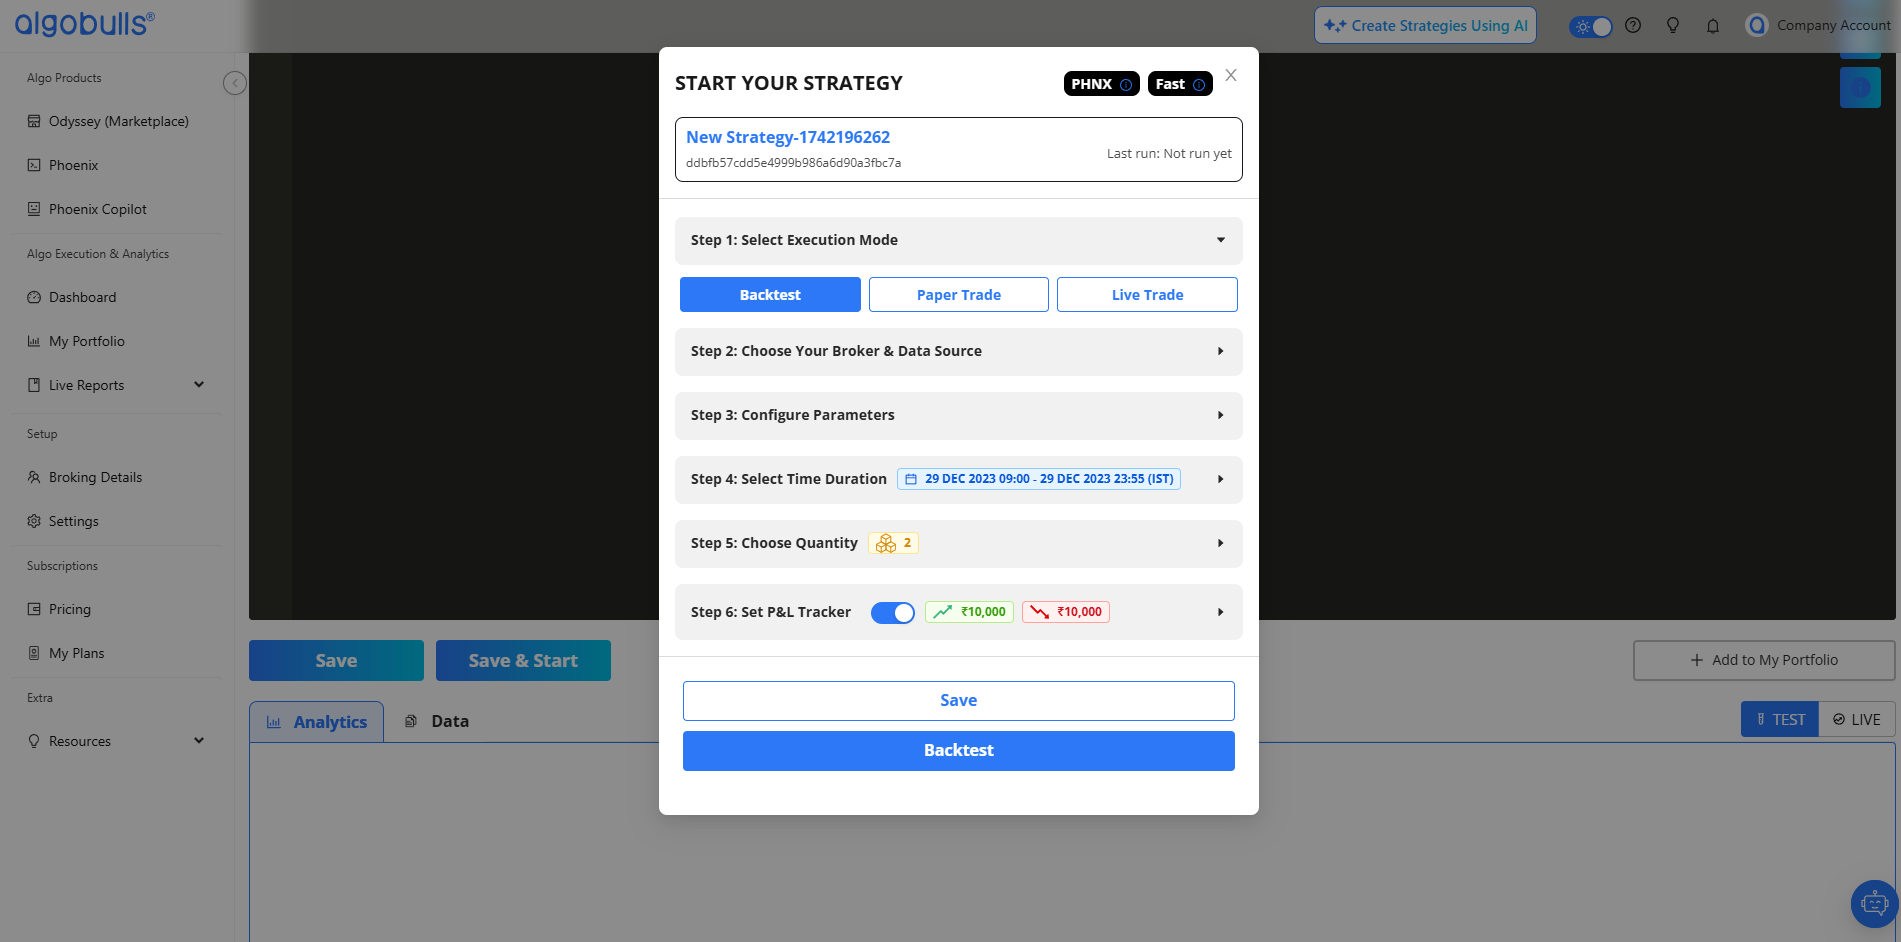
Task: Open Broking Details page
Action: click(95, 477)
